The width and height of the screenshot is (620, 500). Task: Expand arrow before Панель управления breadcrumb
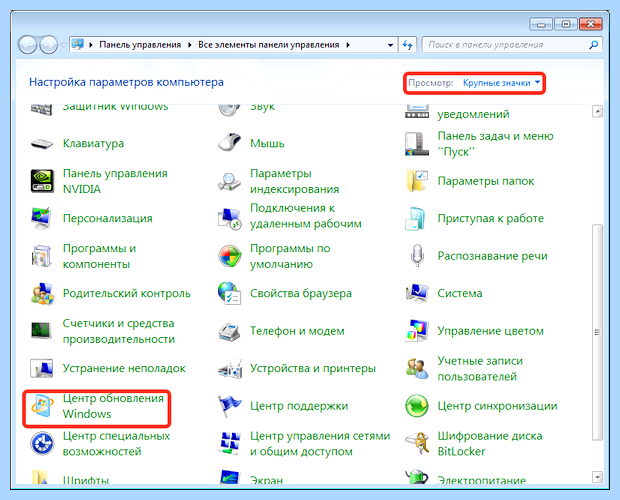click(91, 45)
